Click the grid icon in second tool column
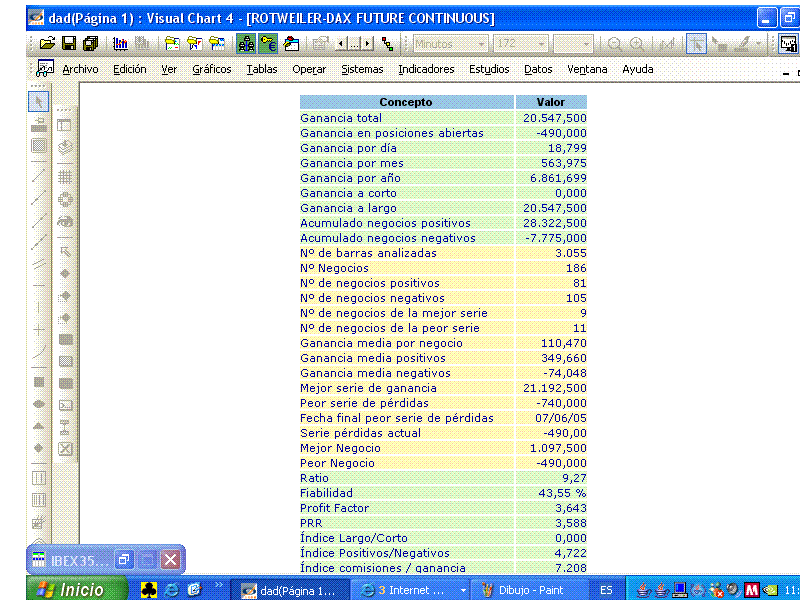Screen dimensions: 800x600 click(65, 177)
